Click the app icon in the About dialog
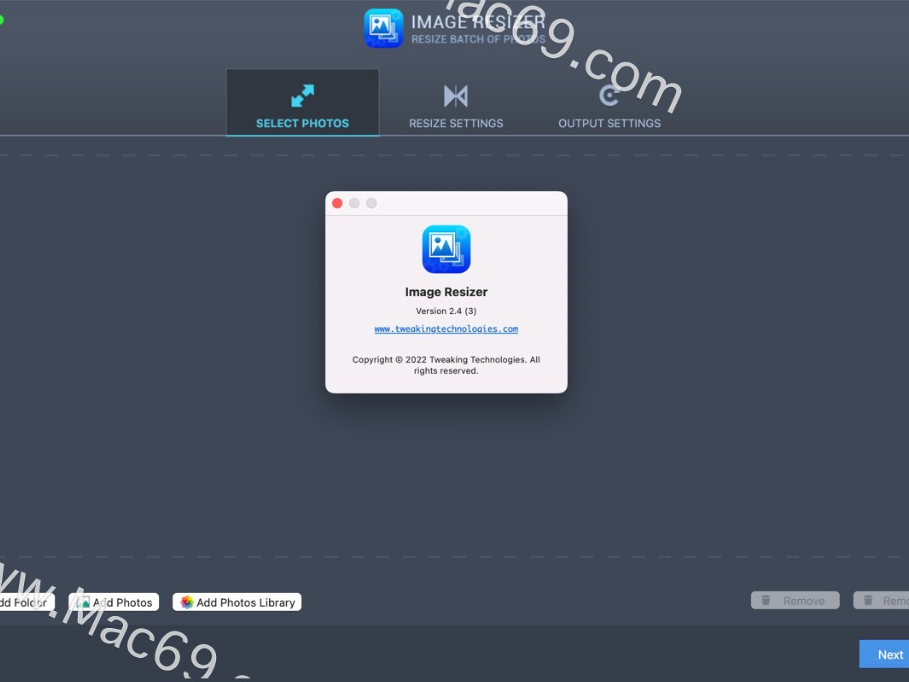This screenshot has width=909, height=682. (446, 248)
